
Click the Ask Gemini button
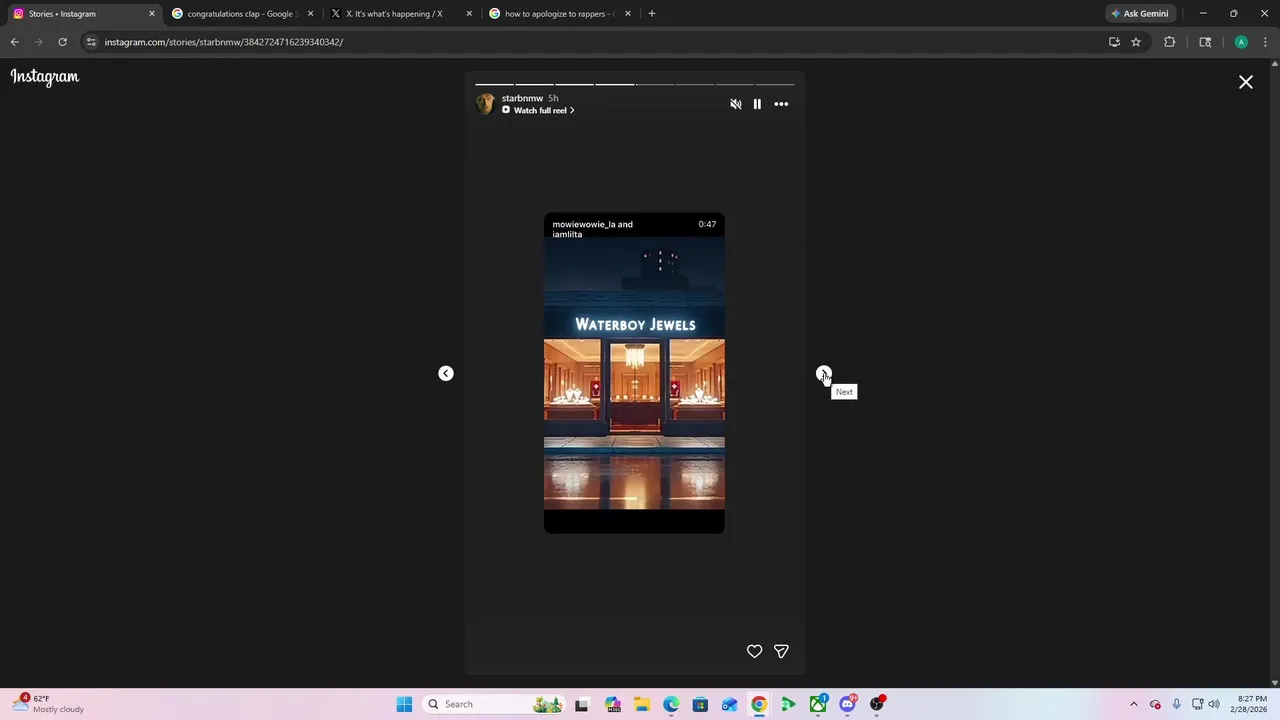pyautogui.click(x=1139, y=14)
